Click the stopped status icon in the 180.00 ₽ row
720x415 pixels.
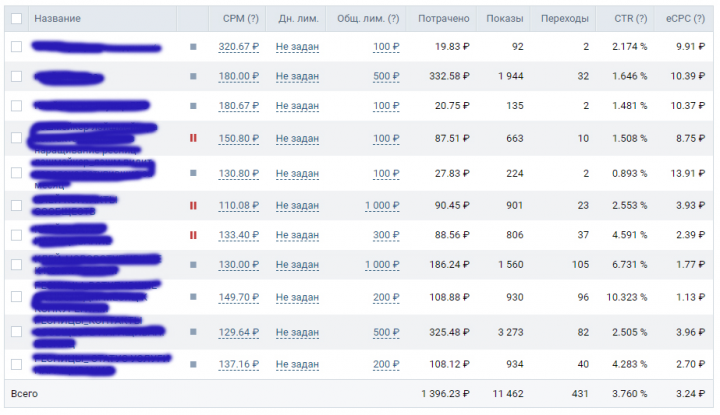(193, 76)
